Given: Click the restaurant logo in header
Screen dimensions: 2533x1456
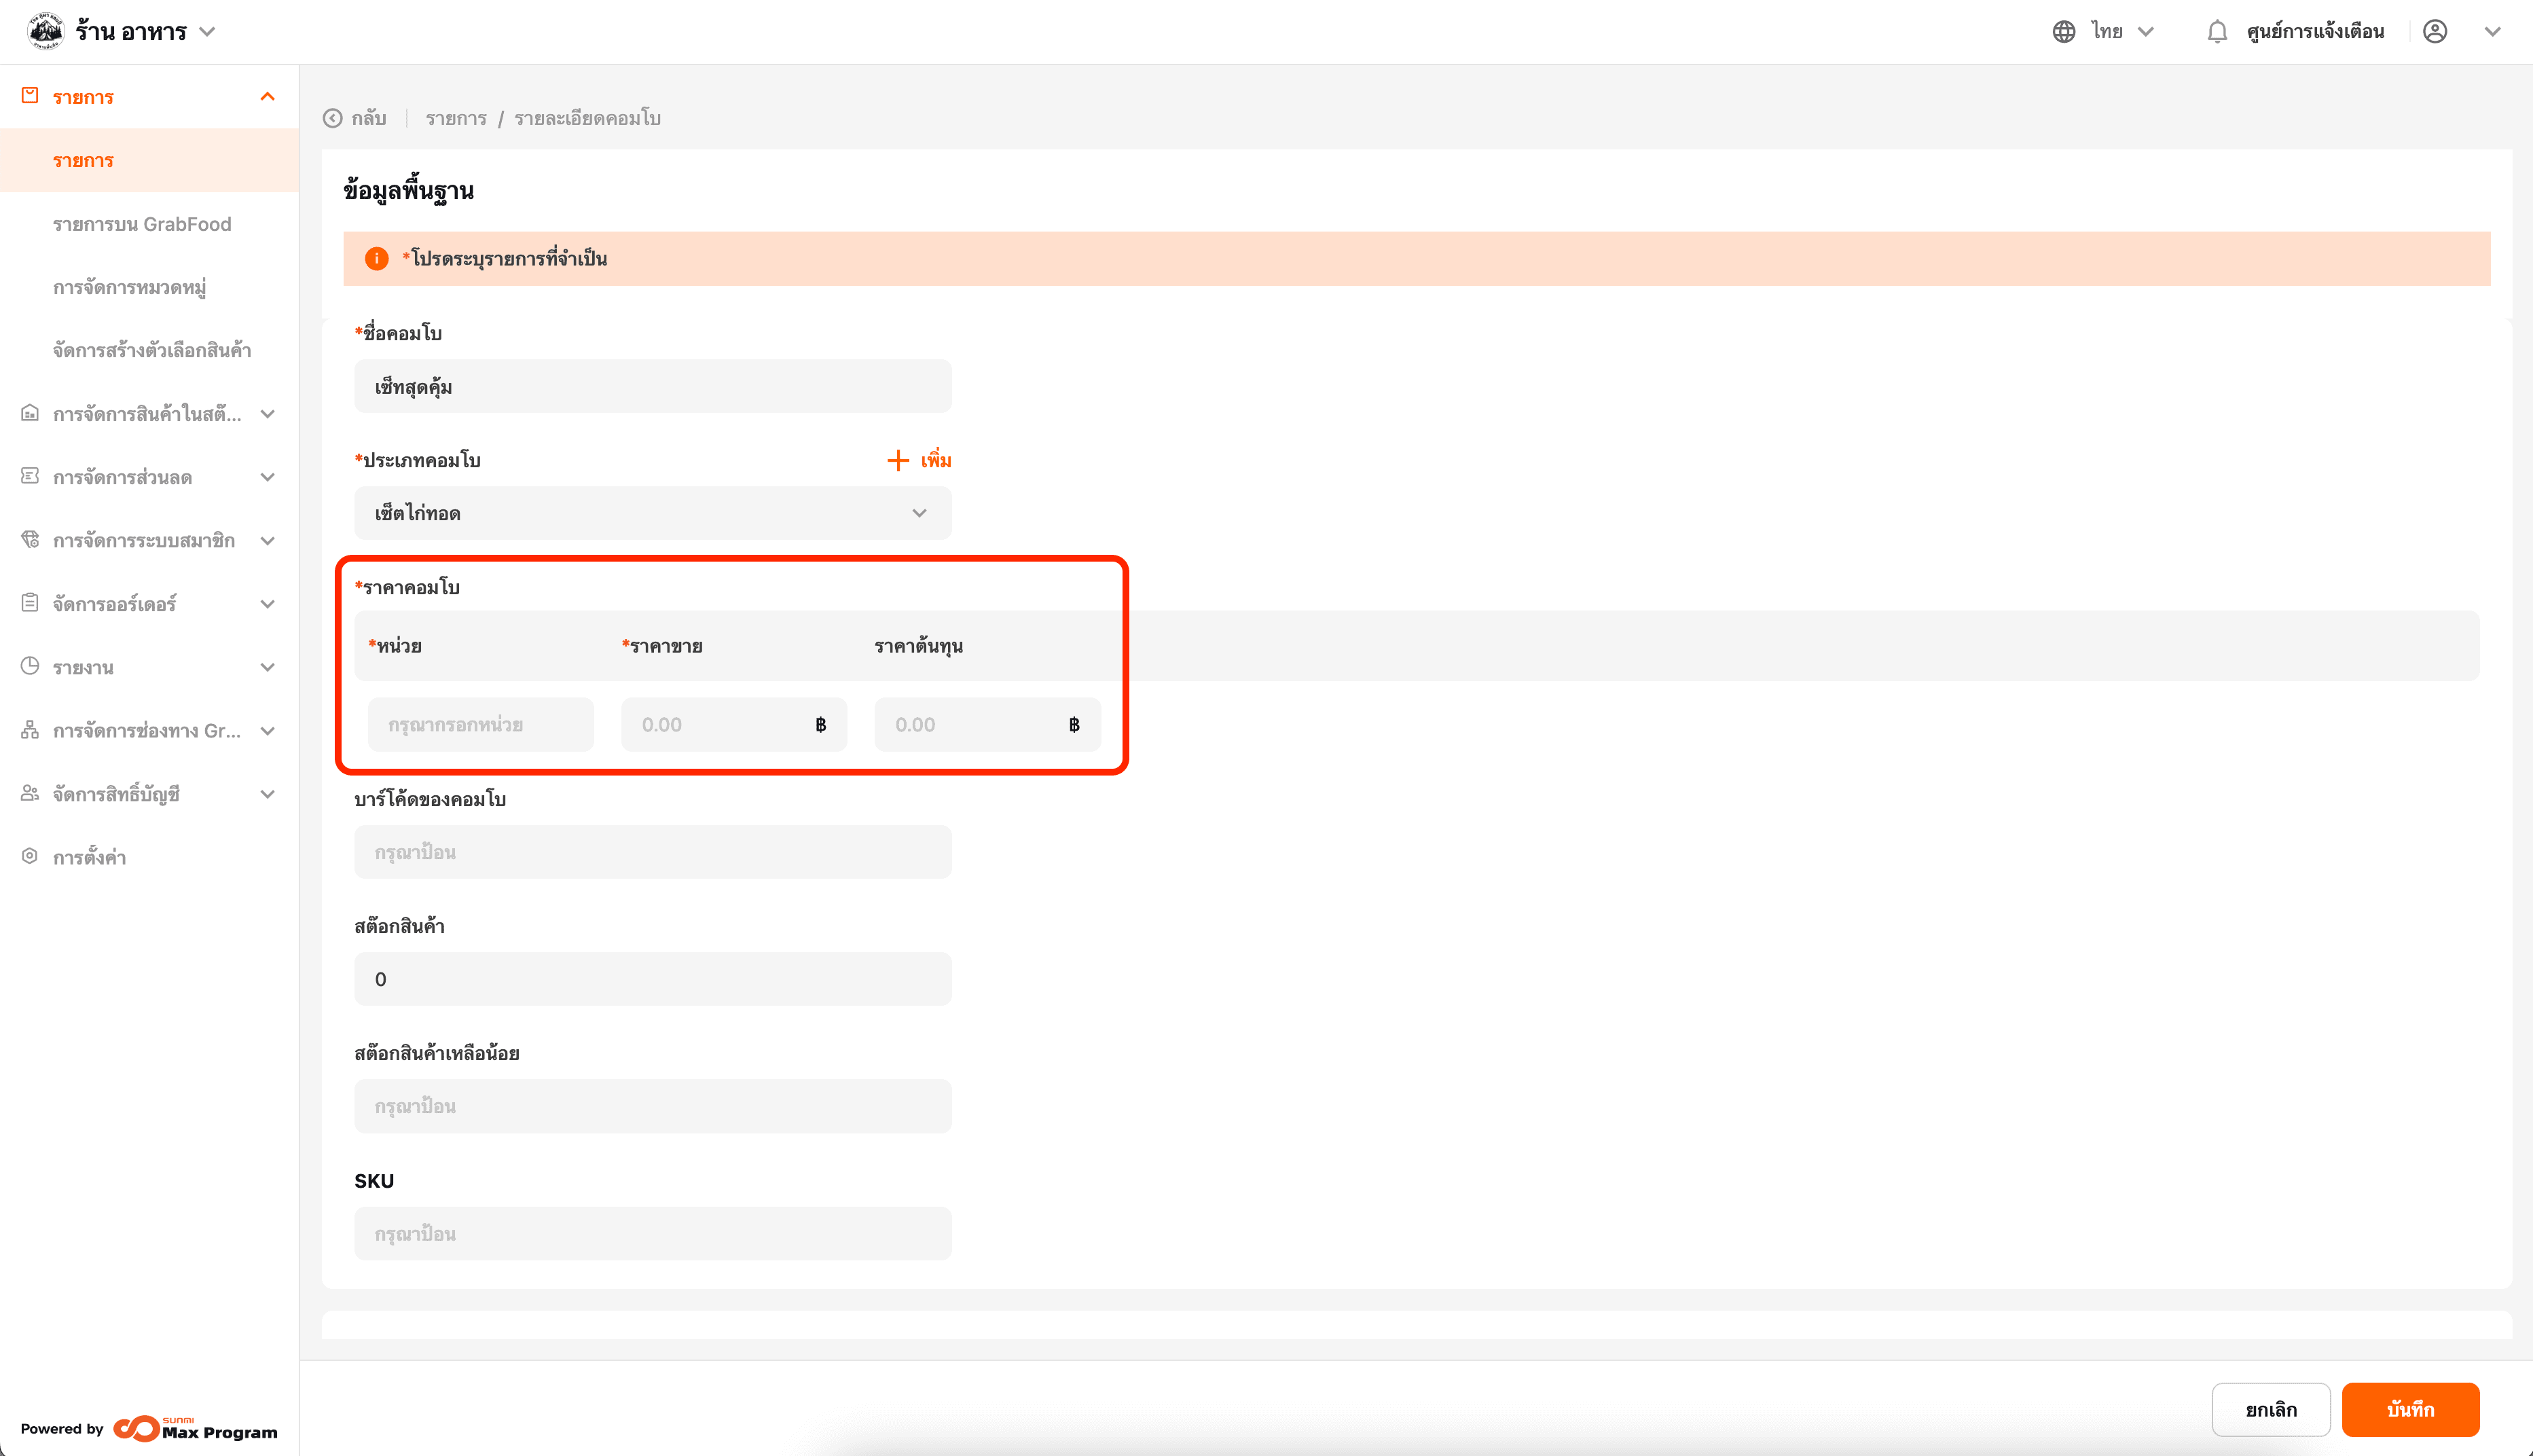Looking at the screenshot, I should [x=45, y=32].
